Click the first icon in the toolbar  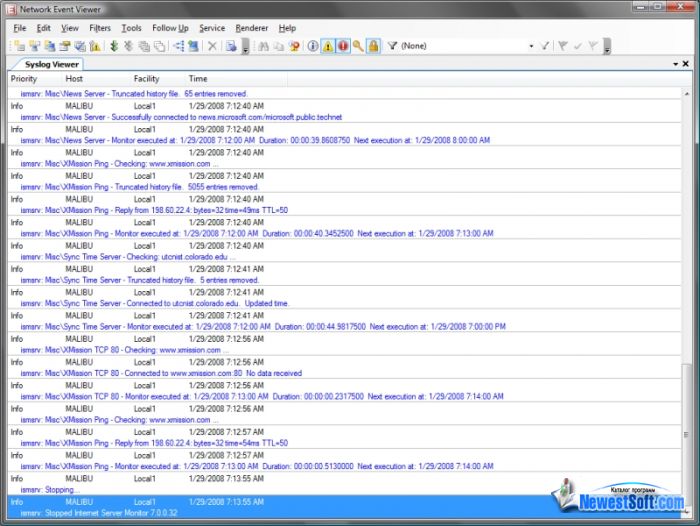click(19, 46)
